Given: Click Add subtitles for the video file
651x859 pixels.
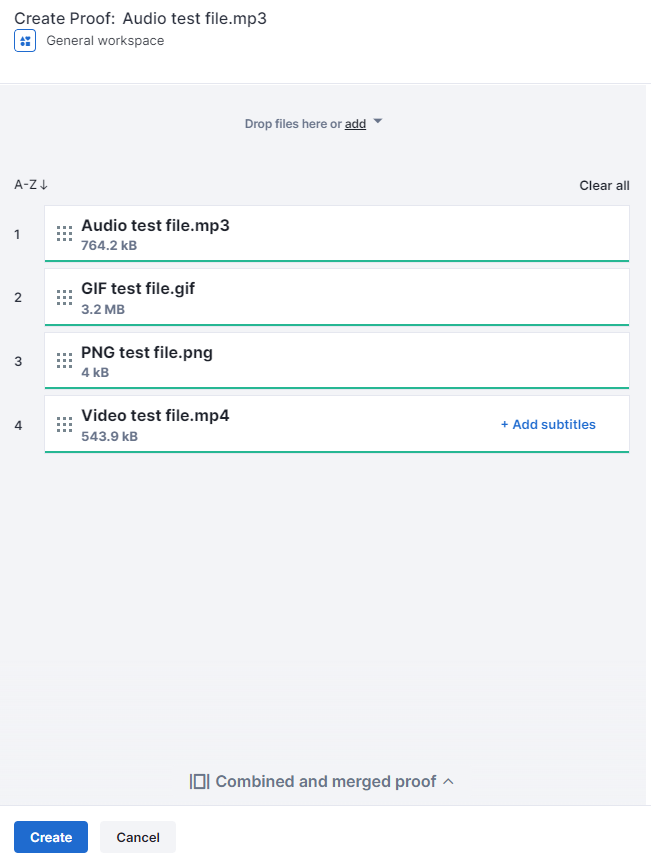Looking at the screenshot, I should [x=548, y=425].
